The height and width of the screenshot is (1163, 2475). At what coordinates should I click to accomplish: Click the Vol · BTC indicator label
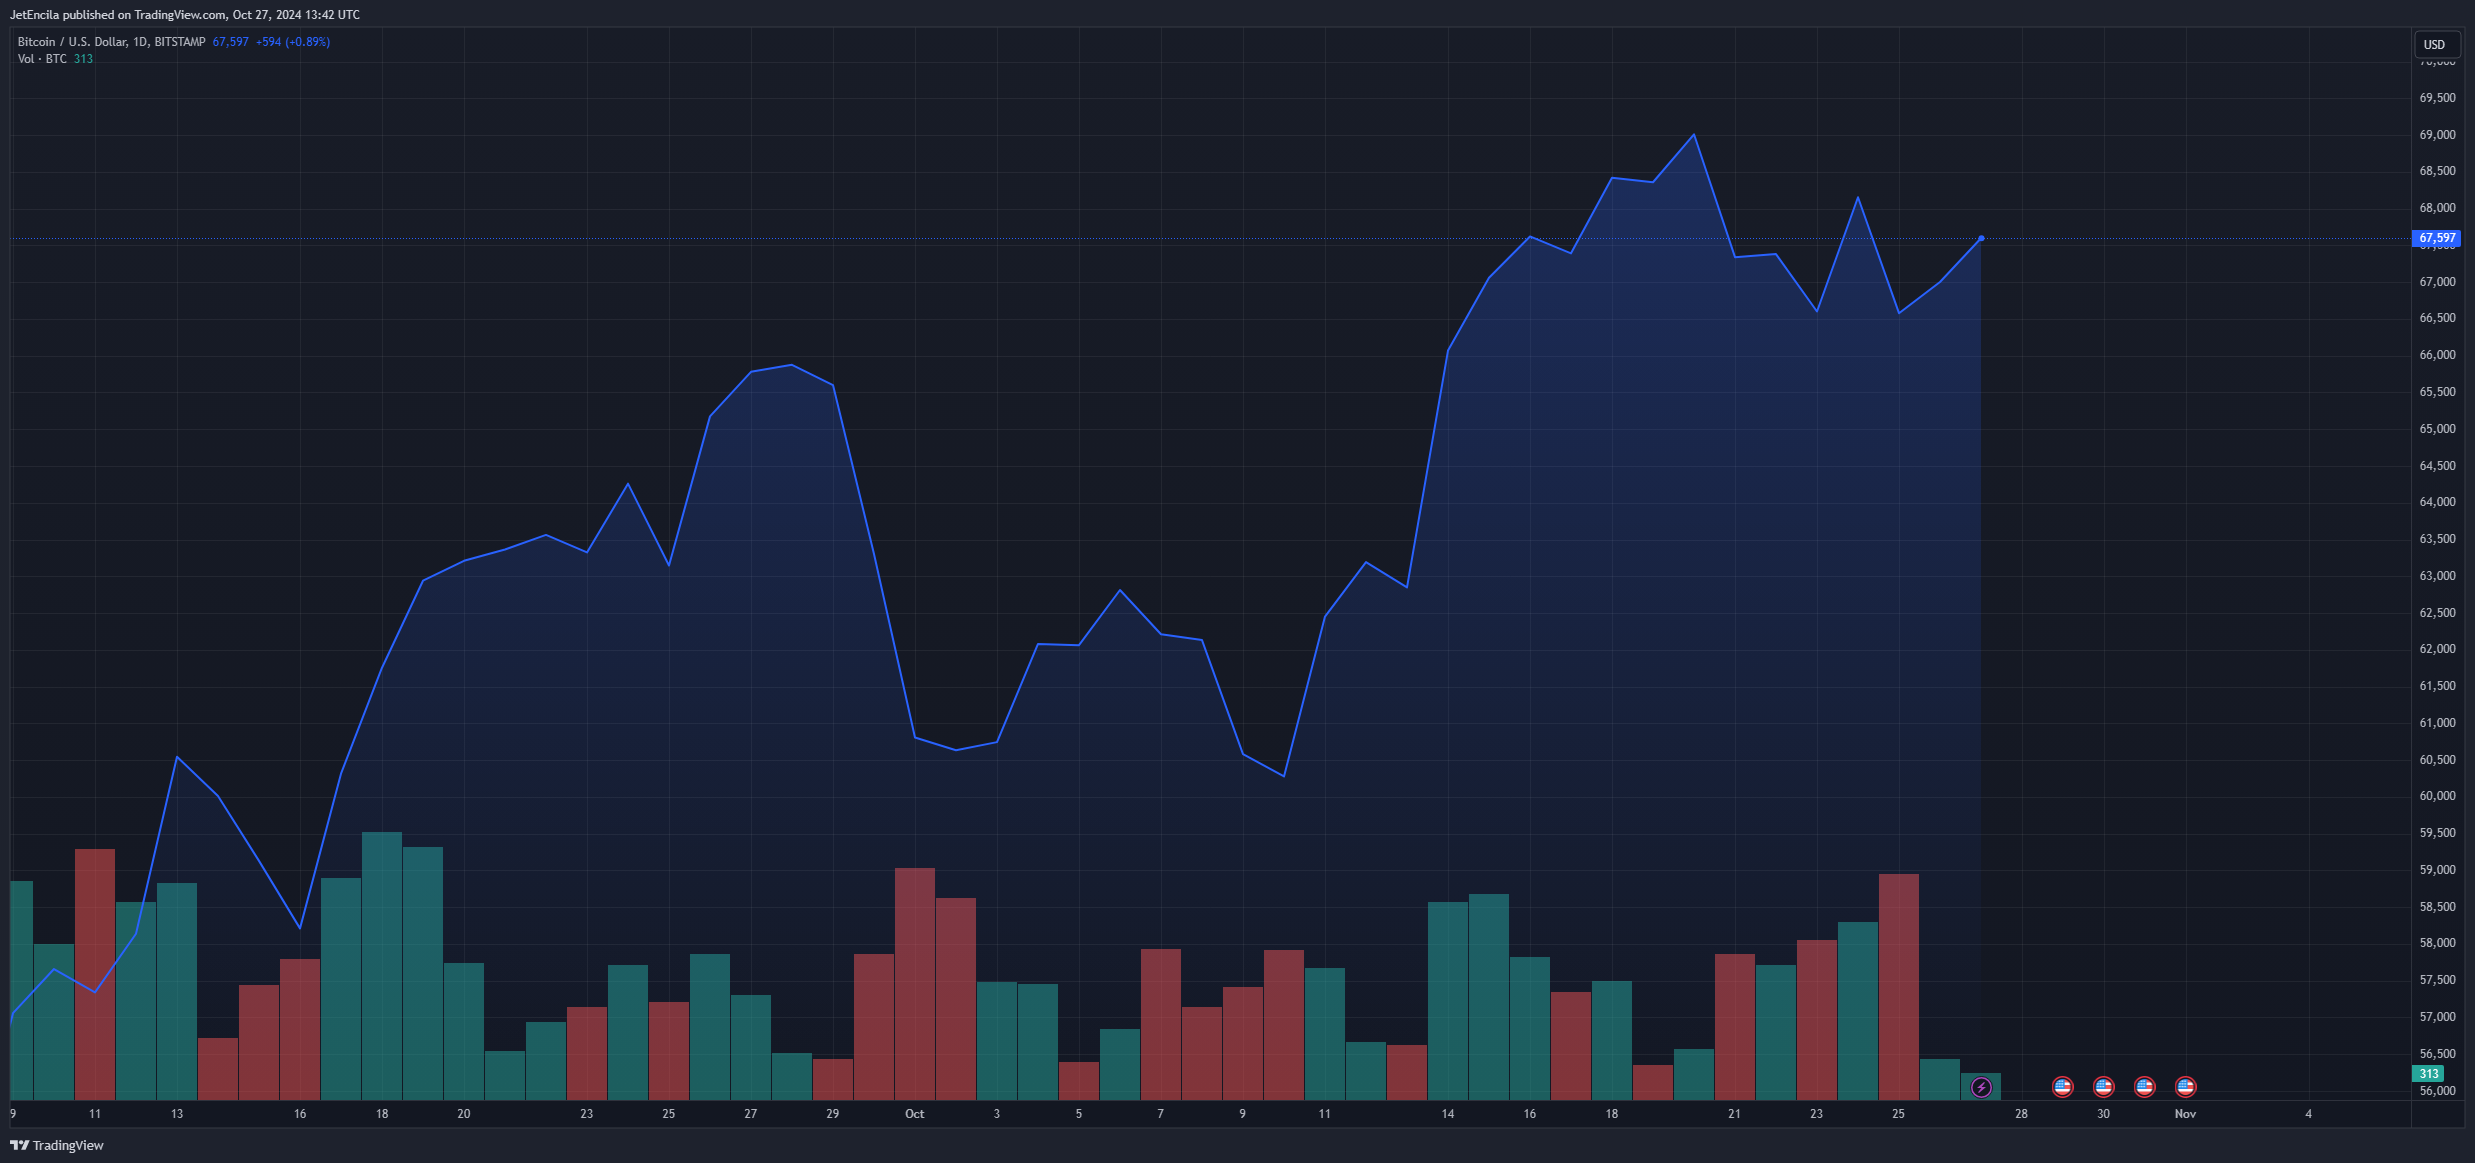(x=42, y=59)
